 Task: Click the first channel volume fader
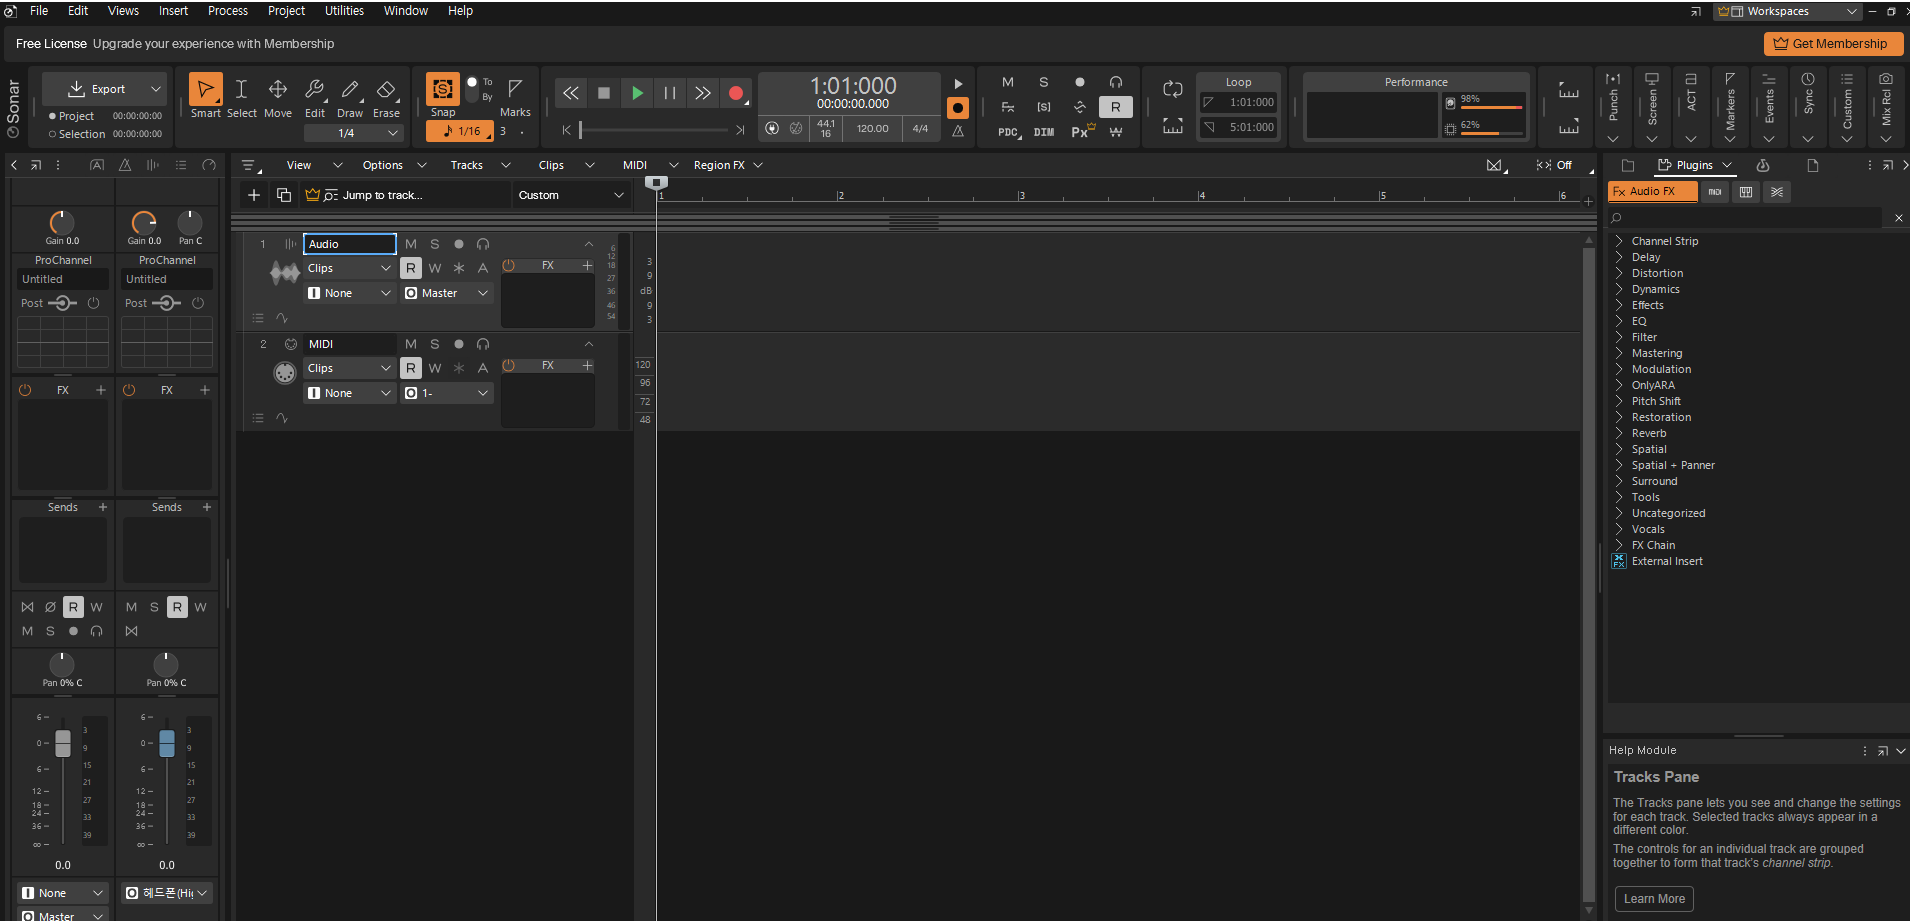[x=63, y=743]
